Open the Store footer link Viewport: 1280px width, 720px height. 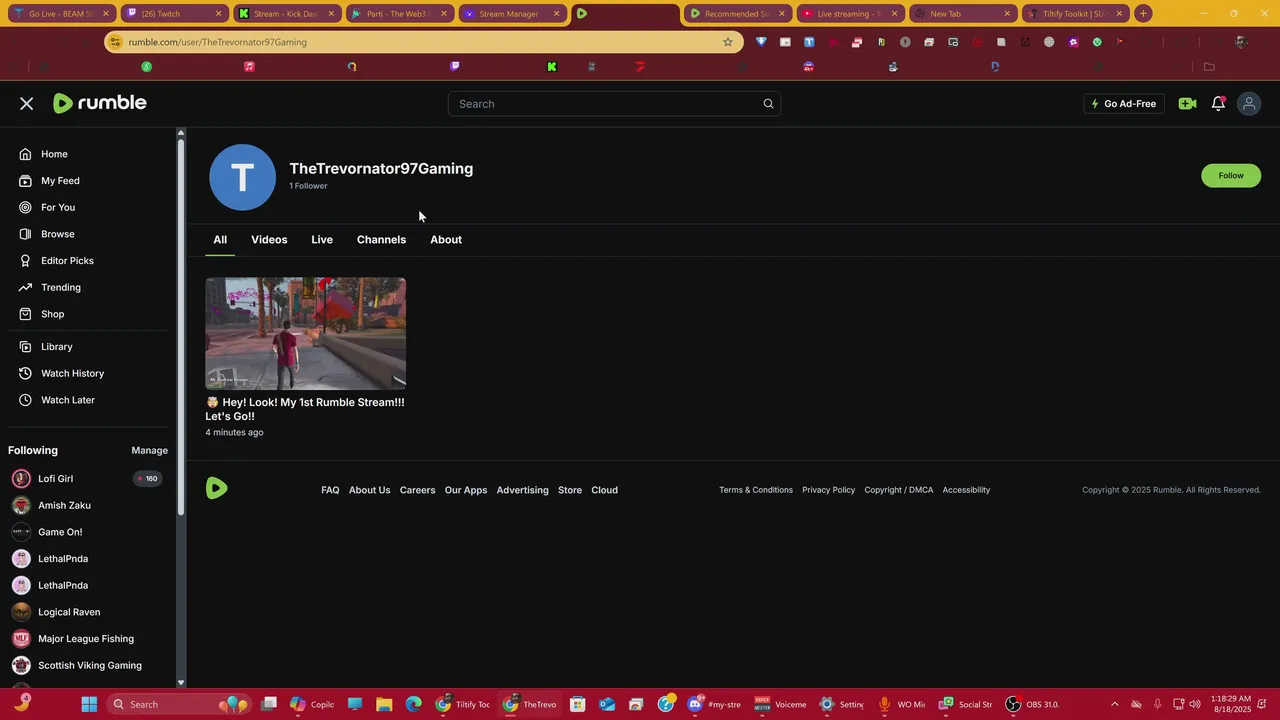(570, 490)
